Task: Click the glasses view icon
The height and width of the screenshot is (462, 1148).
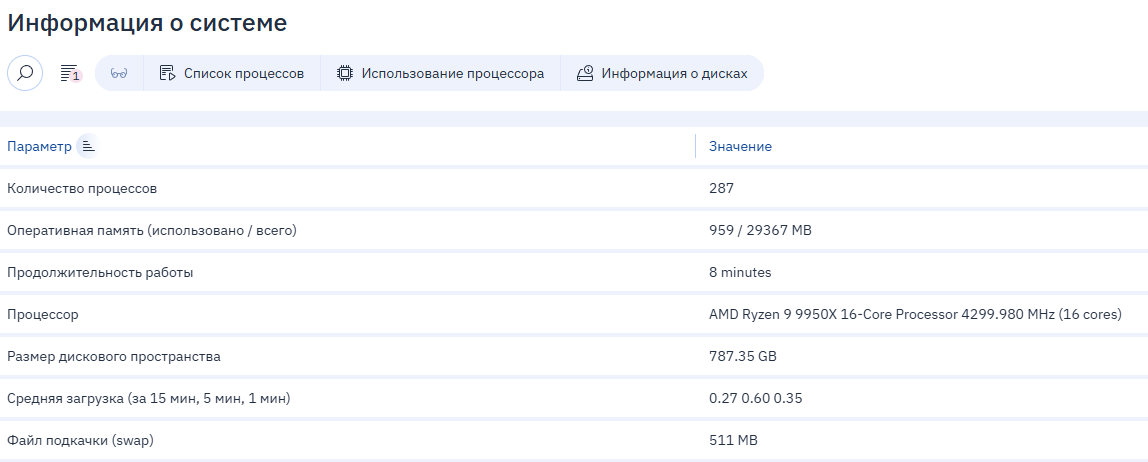Action: tap(119, 73)
